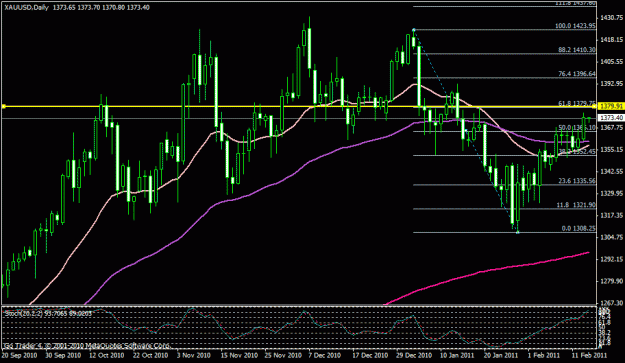Click the 1405.55 price axis label
Screen dimensions: 625x363
612,62
